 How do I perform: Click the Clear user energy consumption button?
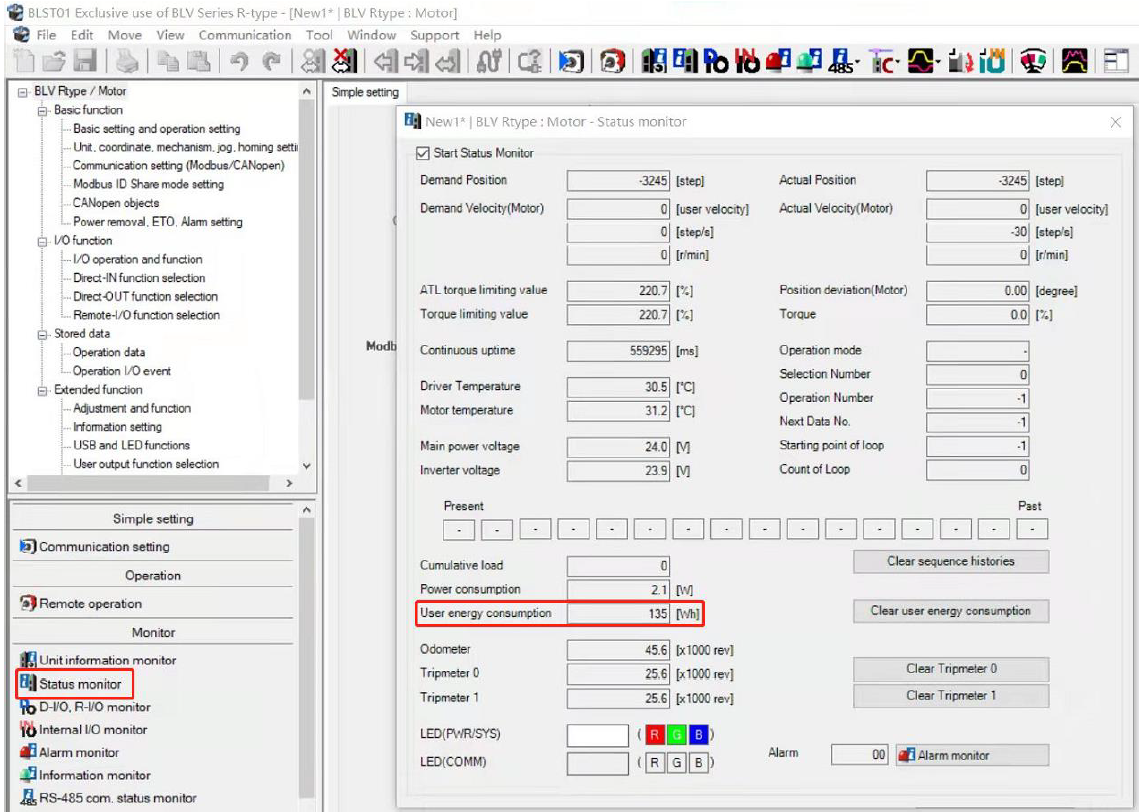tap(950, 611)
